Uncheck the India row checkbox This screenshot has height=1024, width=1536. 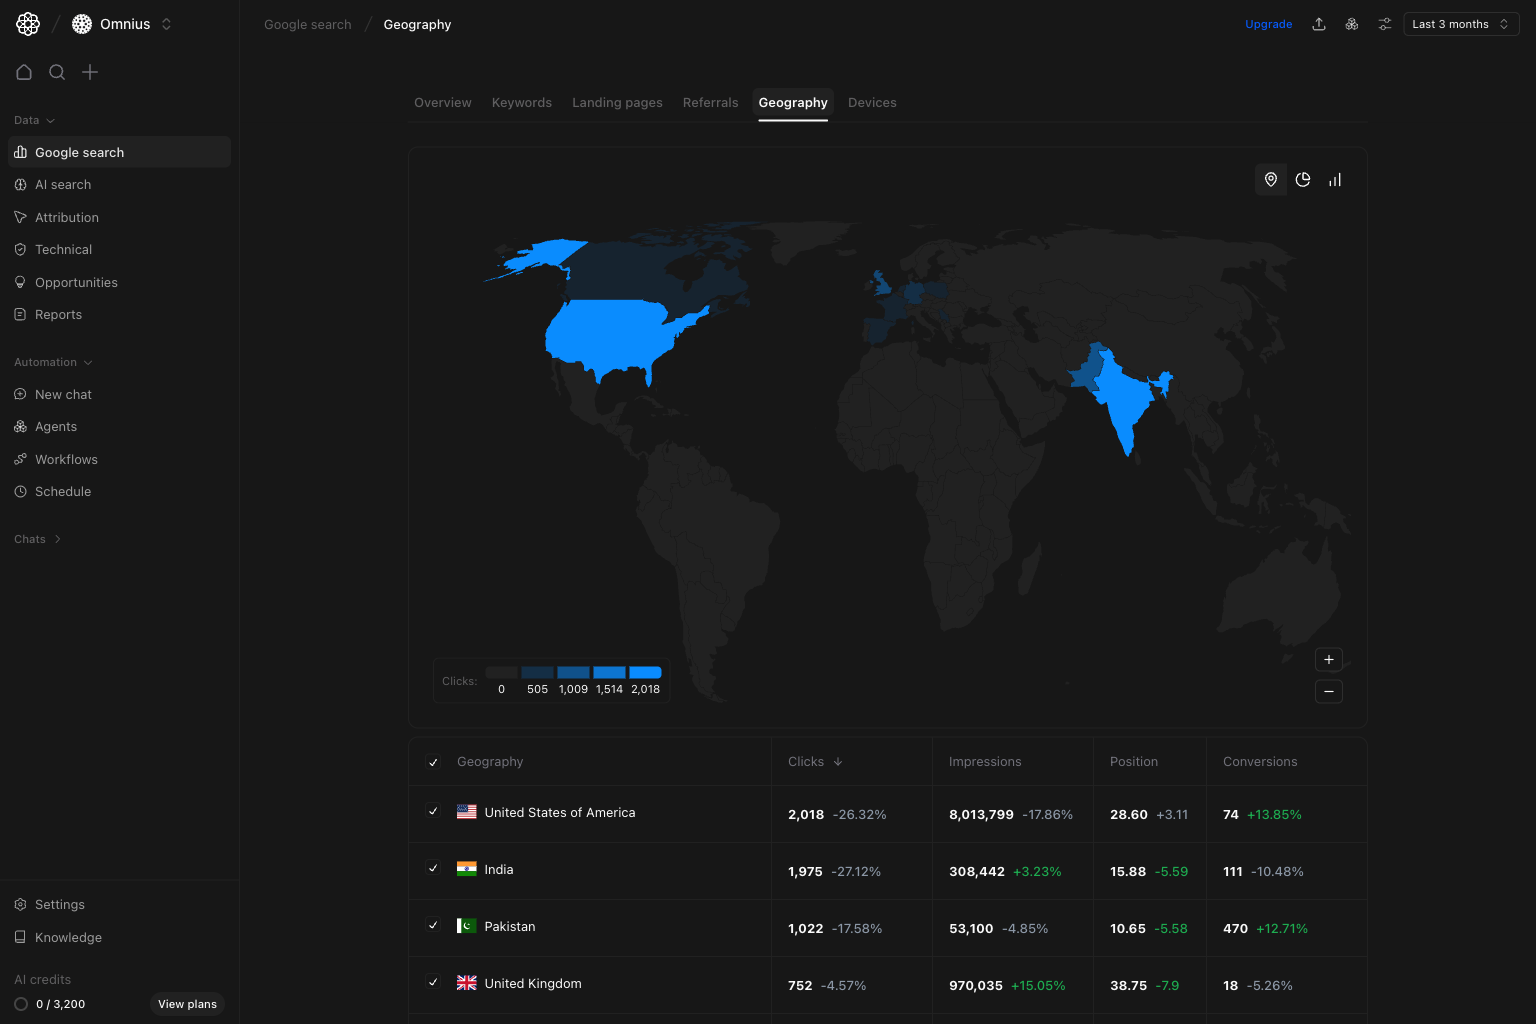click(x=433, y=868)
